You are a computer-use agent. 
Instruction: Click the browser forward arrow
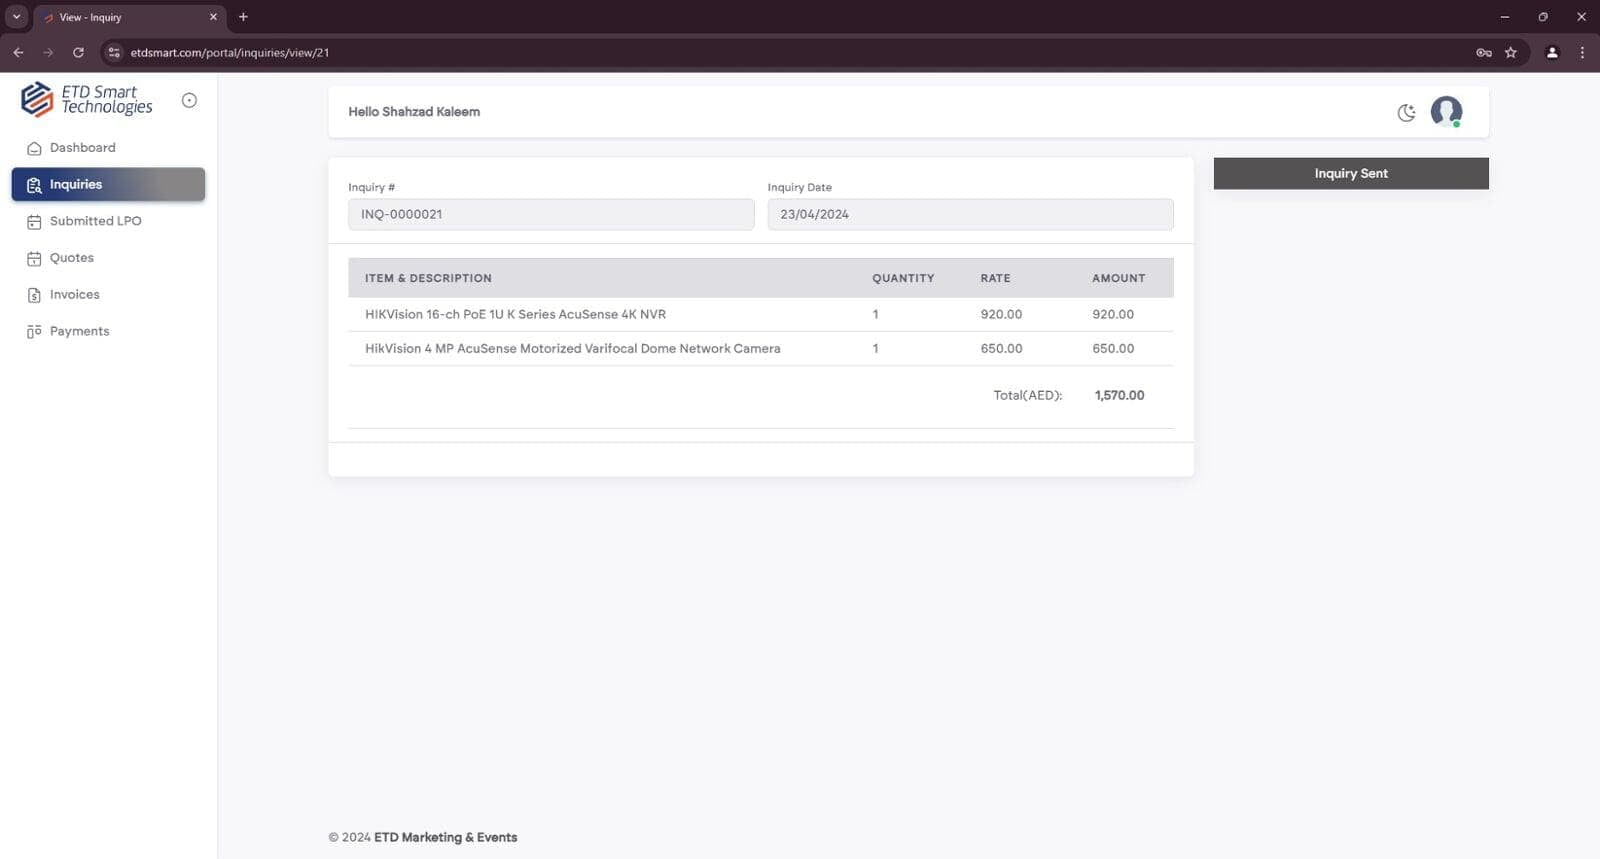point(48,52)
